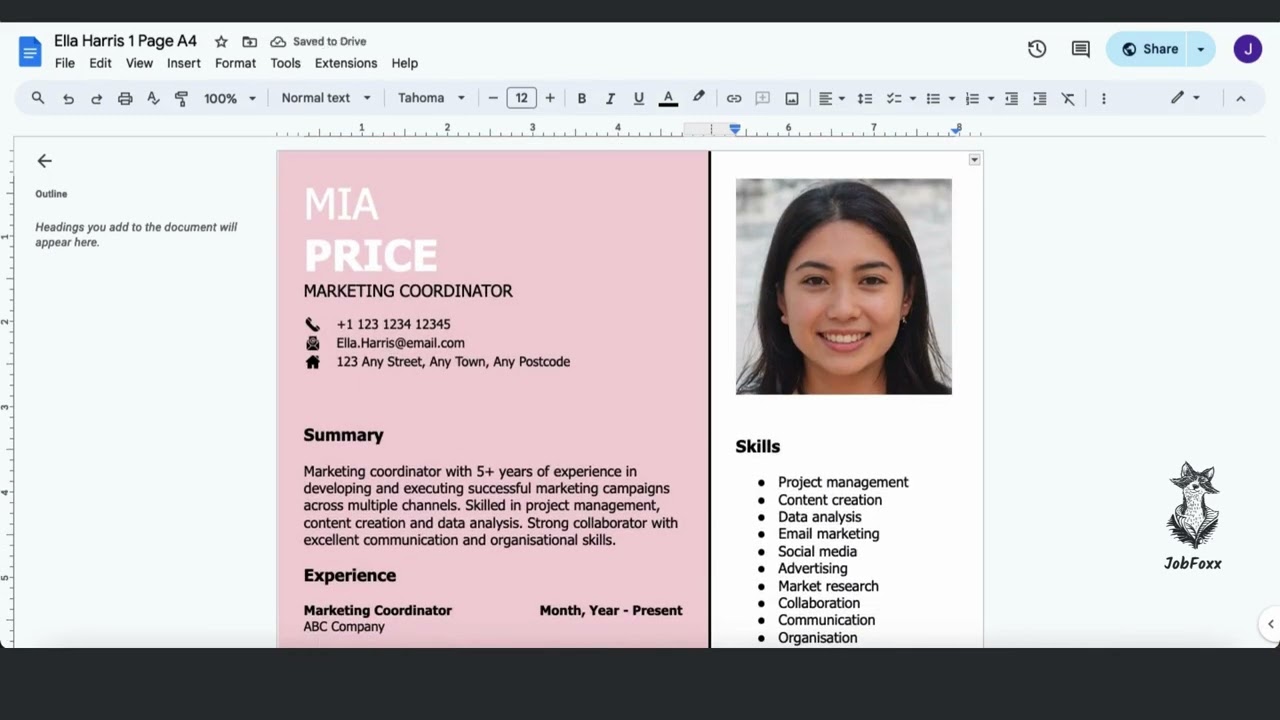Image resolution: width=1280 pixels, height=720 pixels.
Task: Open the Tools menu
Action: 285,63
